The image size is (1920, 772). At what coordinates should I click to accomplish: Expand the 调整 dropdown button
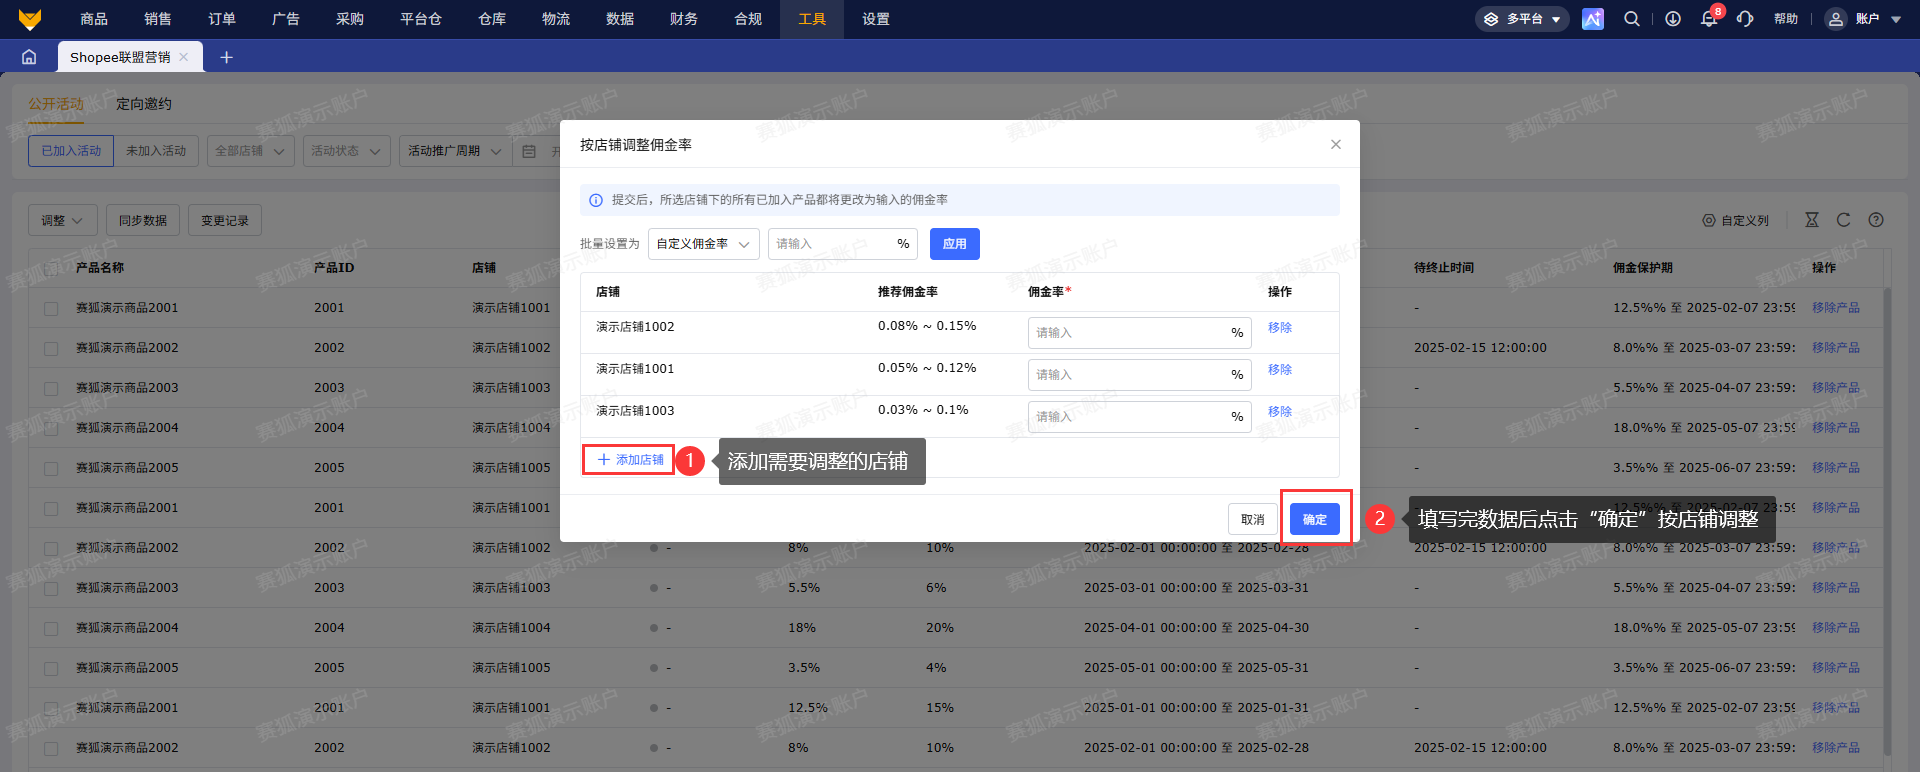click(x=62, y=220)
